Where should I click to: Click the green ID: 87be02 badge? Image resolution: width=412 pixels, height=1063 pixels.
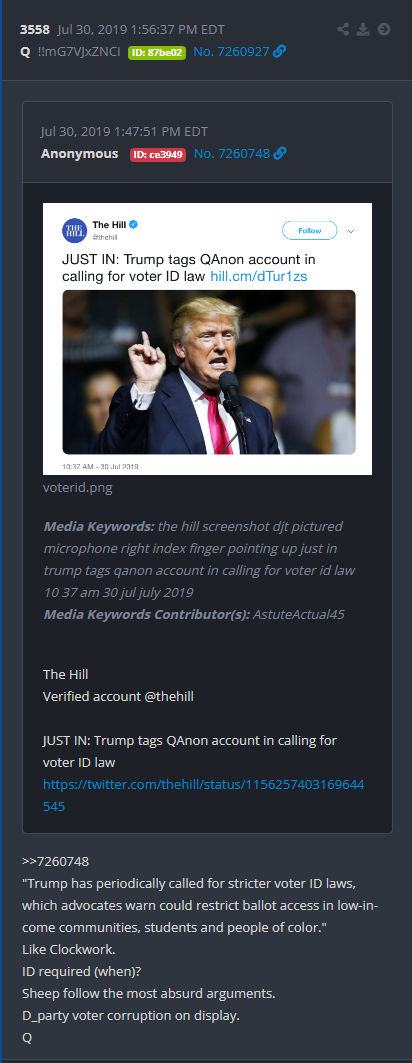(x=157, y=52)
